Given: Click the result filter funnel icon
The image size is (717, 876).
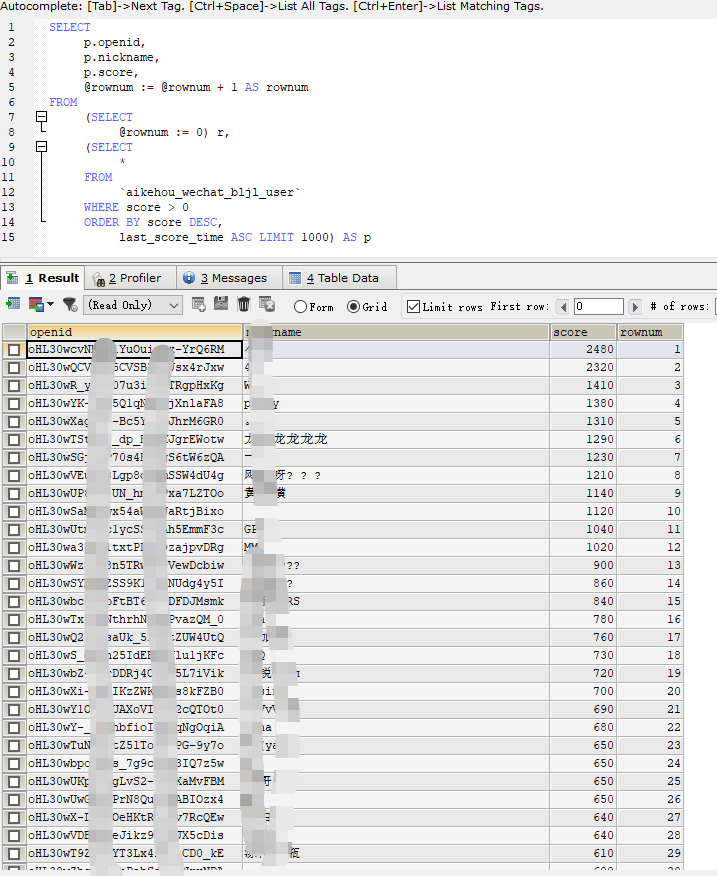Looking at the screenshot, I should [70, 304].
